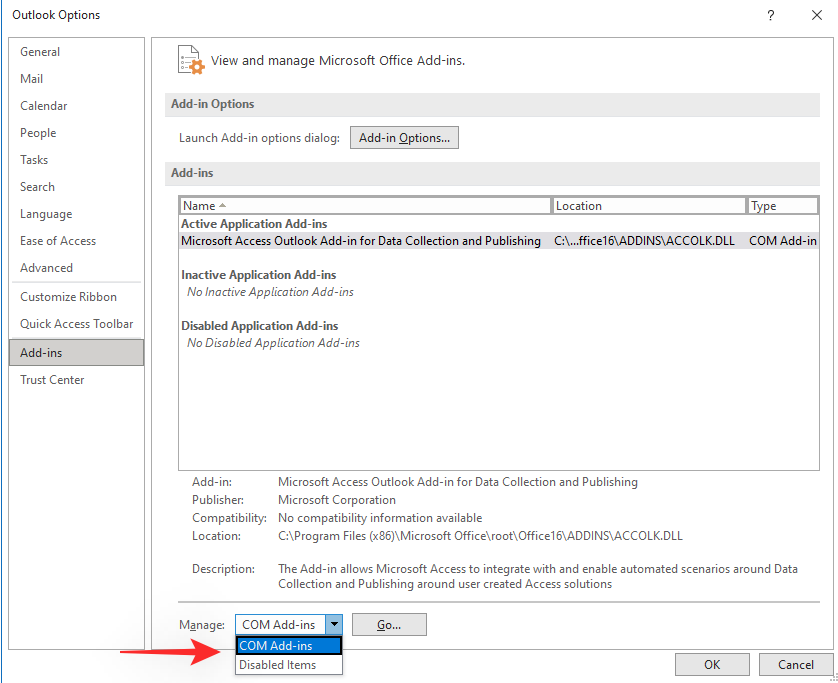Sort add-ins by Name column
This screenshot has width=838, height=683.
click(365, 206)
